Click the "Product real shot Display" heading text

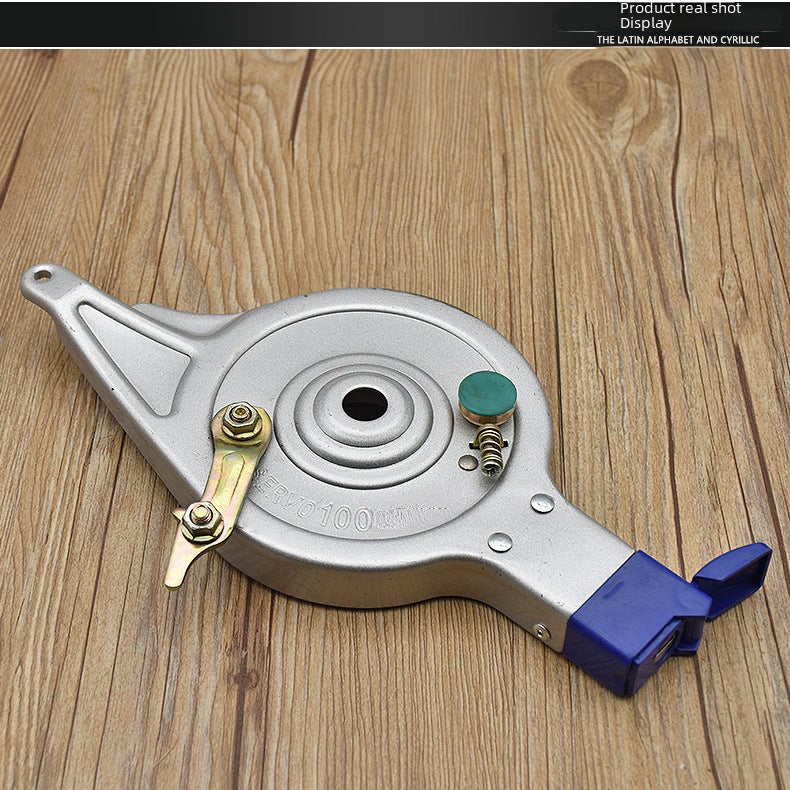point(680,16)
